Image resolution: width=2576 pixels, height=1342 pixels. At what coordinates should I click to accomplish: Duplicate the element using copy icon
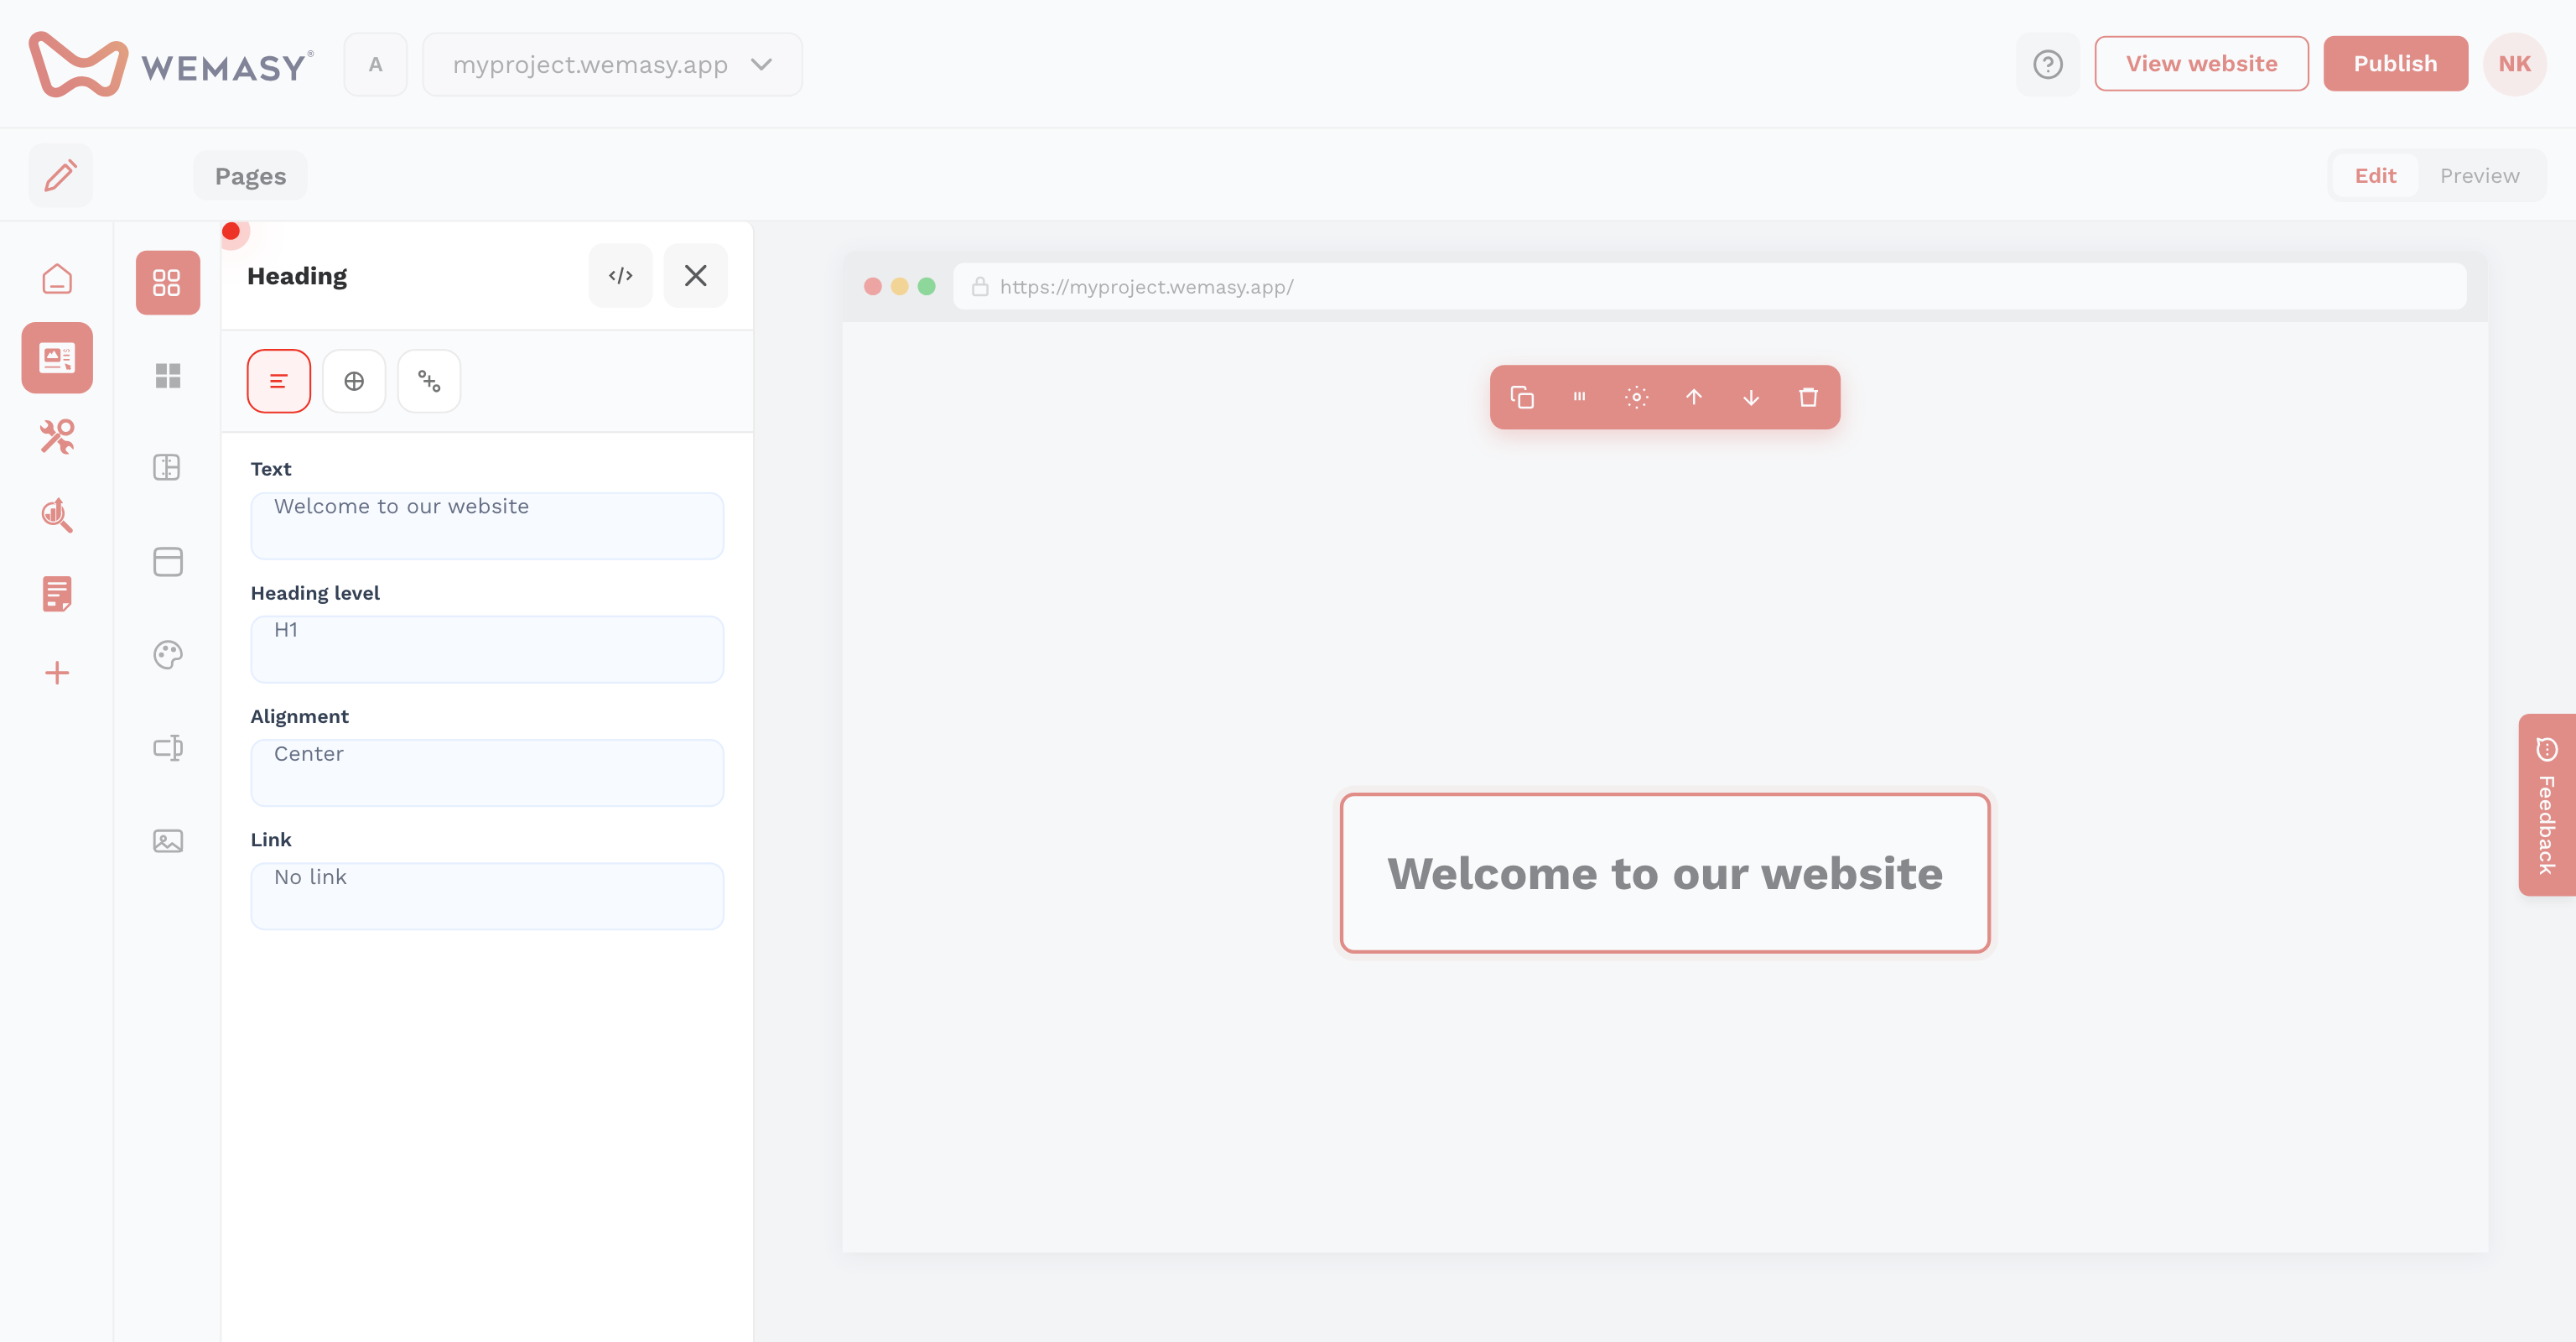click(1522, 398)
